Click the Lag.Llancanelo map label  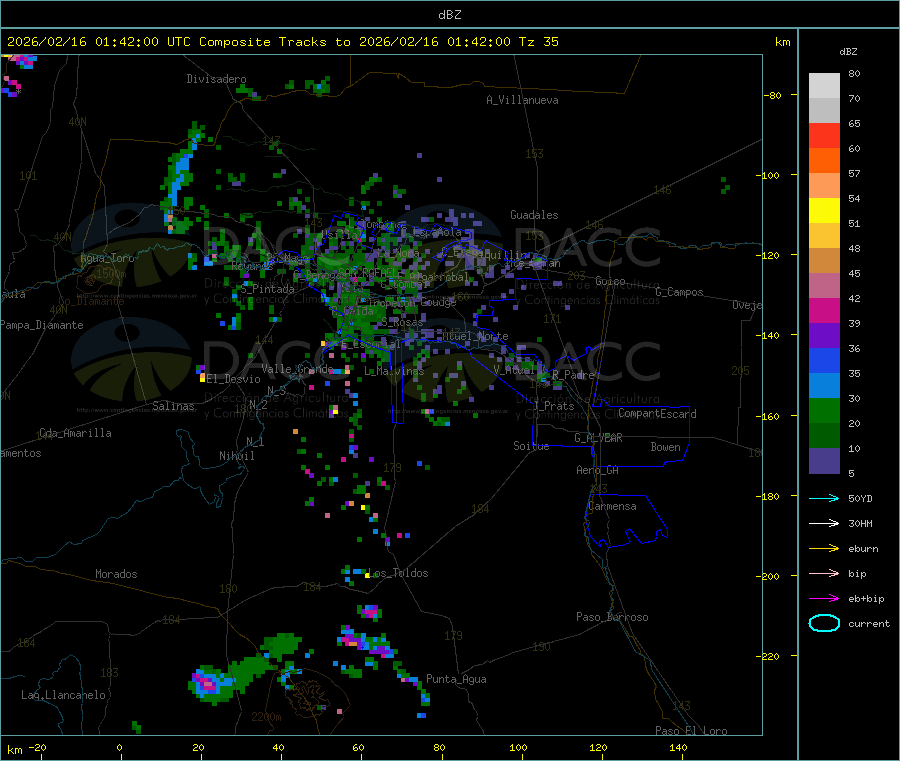click(x=63, y=695)
